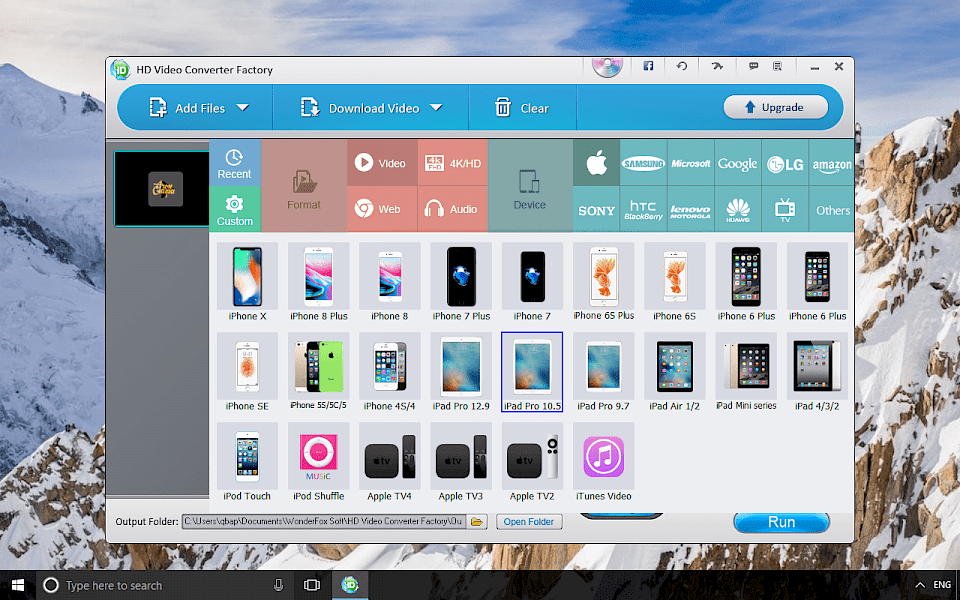This screenshot has height=600, width=960.
Task: Select the iPad Pro 10.5 preset
Action: coord(532,372)
